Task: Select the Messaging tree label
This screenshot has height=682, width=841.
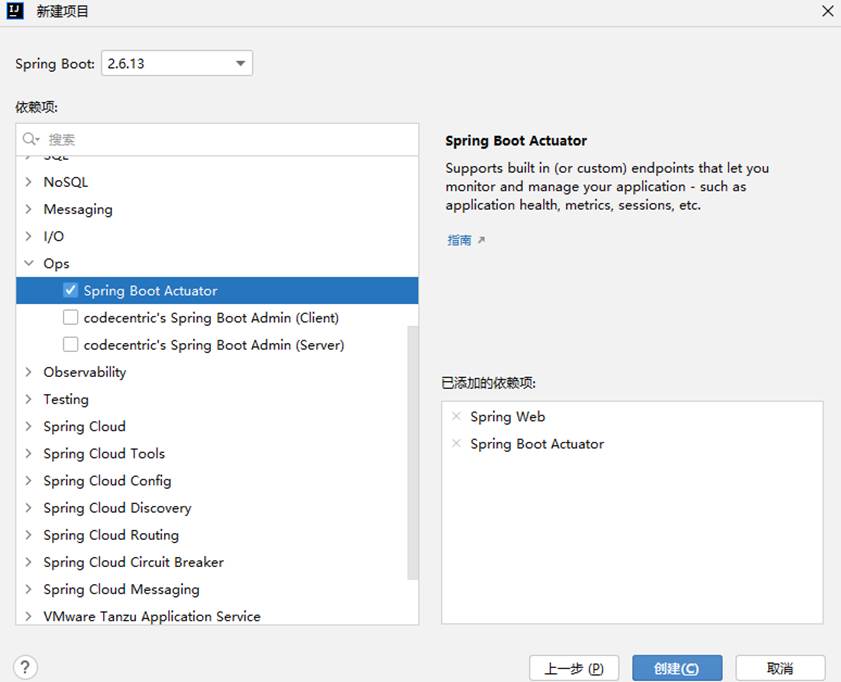Action: (78, 209)
